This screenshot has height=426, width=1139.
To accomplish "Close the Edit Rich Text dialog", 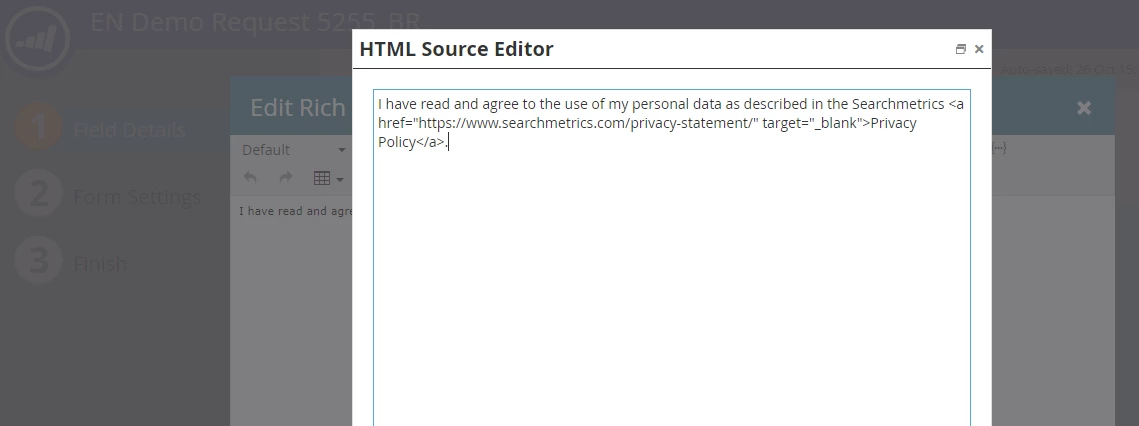I will click(1084, 108).
